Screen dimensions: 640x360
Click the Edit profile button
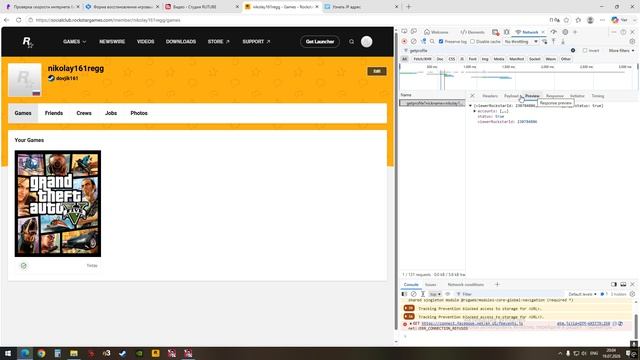click(x=377, y=71)
